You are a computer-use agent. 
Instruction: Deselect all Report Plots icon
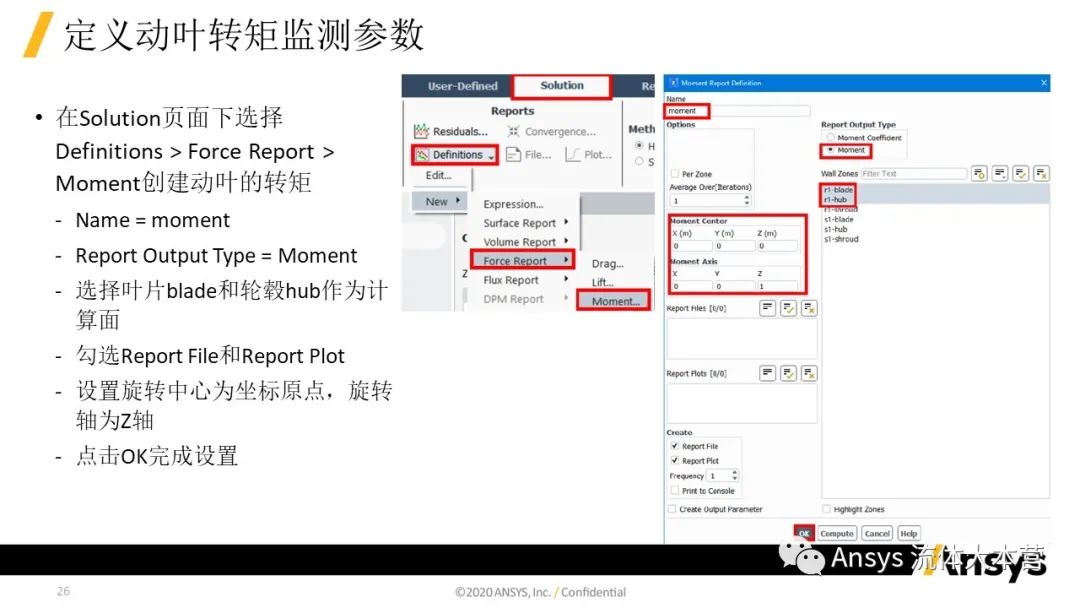(809, 373)
